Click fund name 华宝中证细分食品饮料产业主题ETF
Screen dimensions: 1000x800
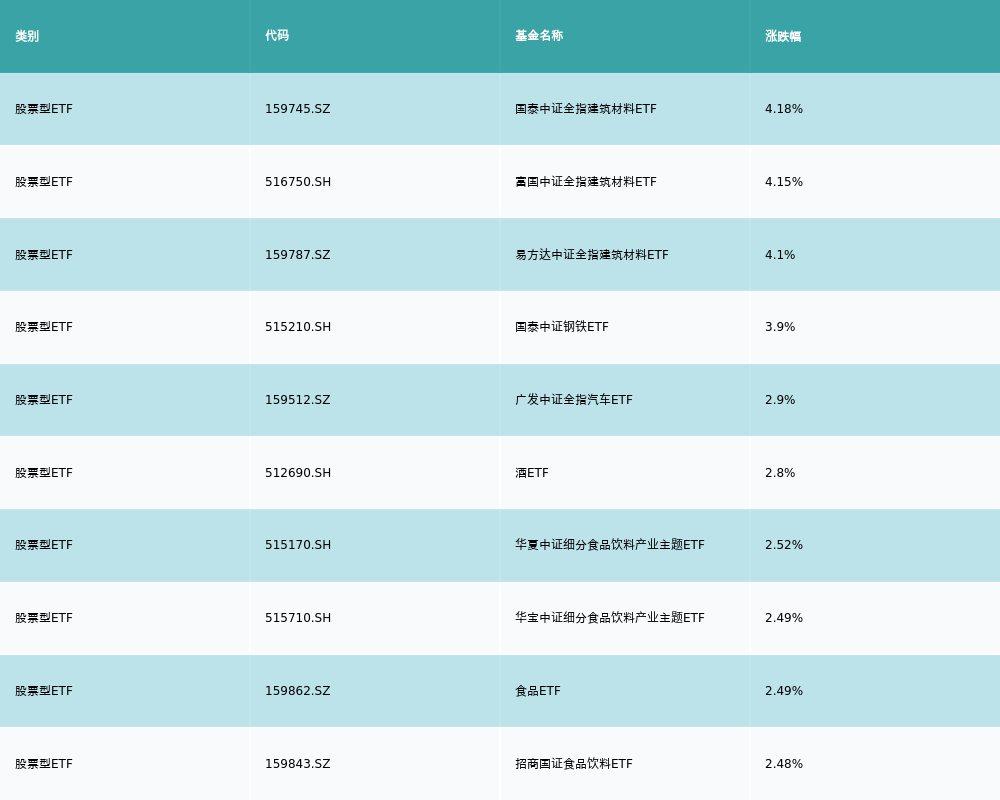[610, 618]
